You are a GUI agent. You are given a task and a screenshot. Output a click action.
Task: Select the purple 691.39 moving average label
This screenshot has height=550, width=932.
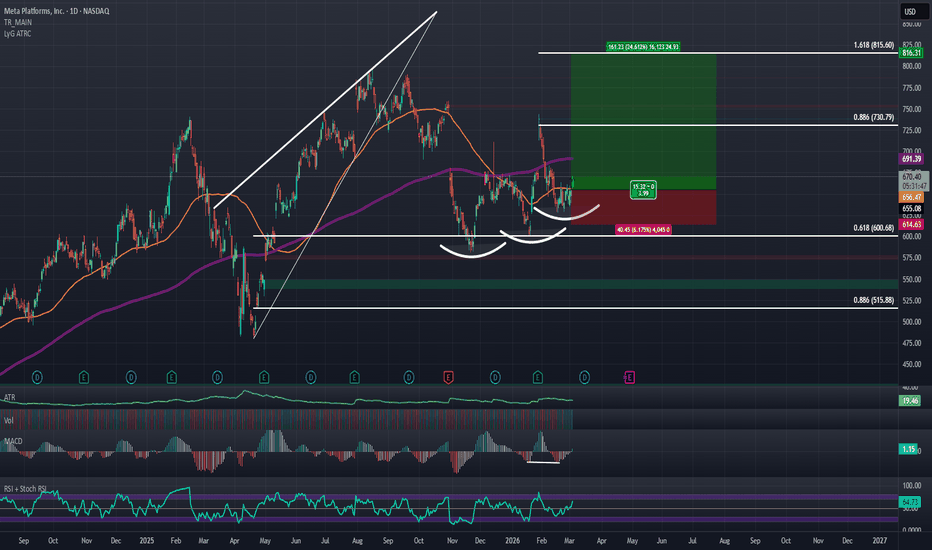tap(911, 159)
